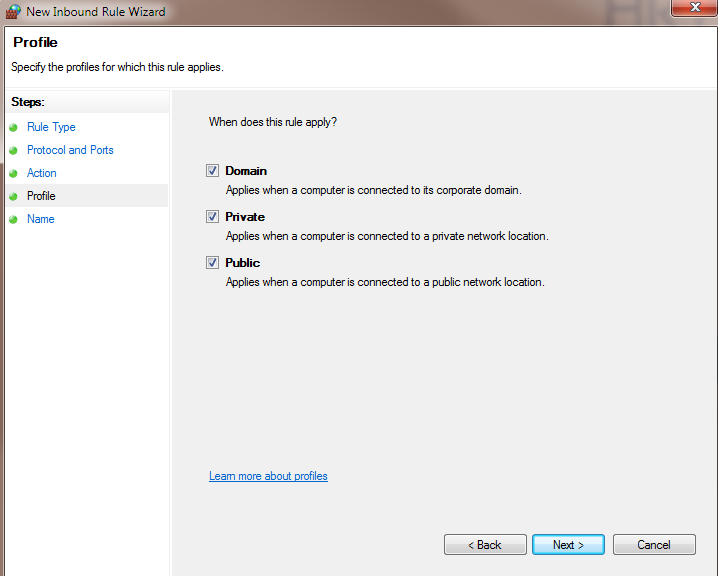
Task: Click the green bullet beside Protocol and Ports
Action: click(x=14, y=151)
